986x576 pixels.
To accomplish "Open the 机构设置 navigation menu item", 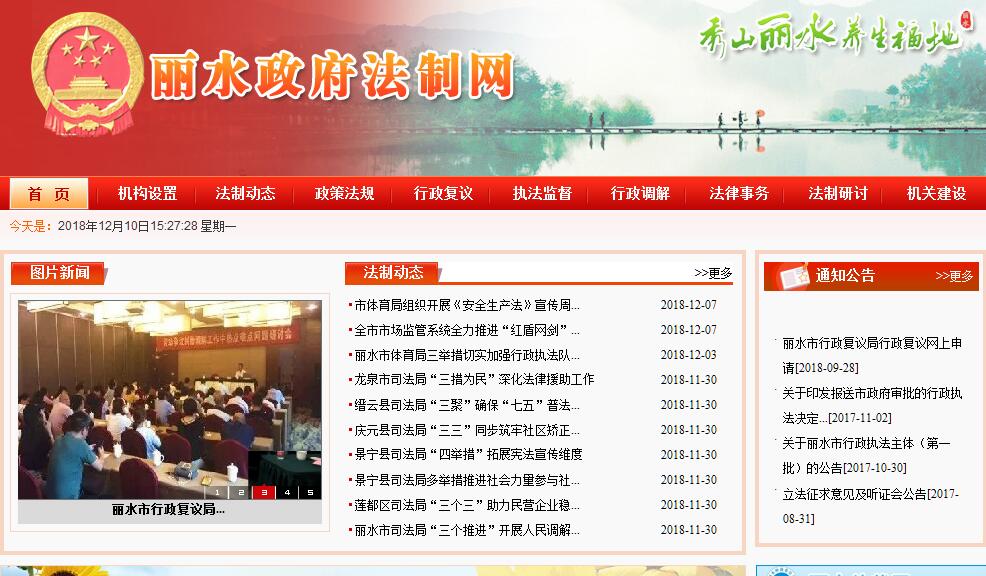I will (x=147, y=194).
